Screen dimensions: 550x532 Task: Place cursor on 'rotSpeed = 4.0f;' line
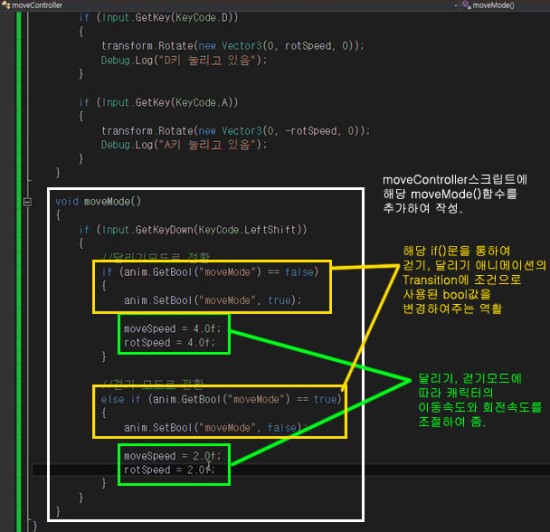pos(169,343)
